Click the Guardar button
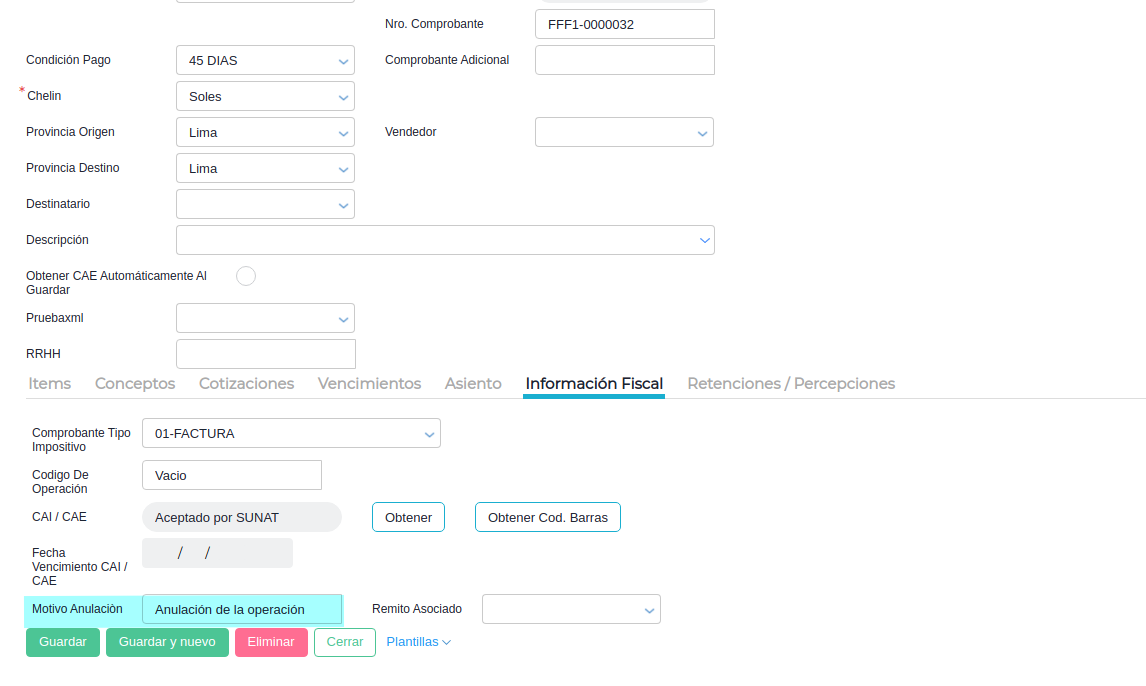 [63, 642]
